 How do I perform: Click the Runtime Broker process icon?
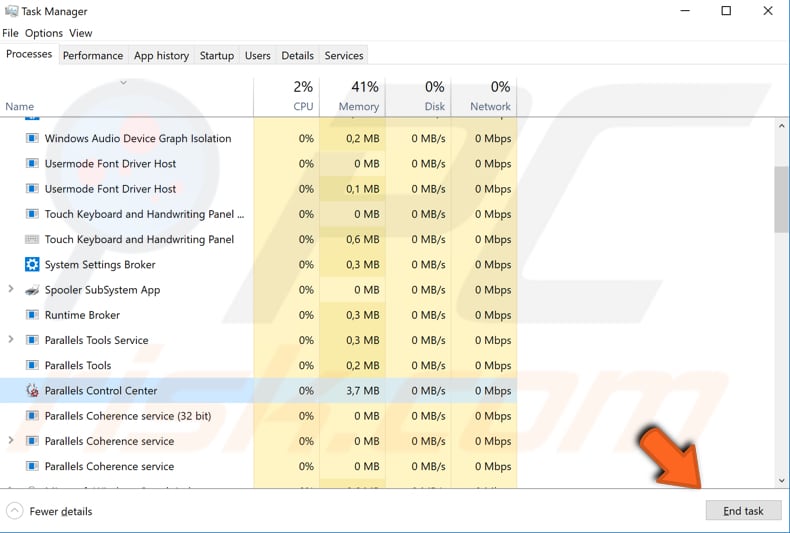32,315
